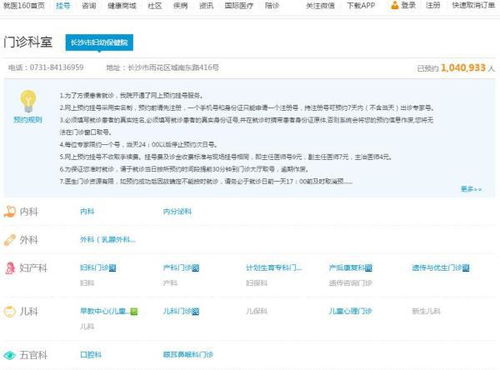Open the 健康商城 navigation item
This screenshot has width=500, height=370.
click(122, 5)
